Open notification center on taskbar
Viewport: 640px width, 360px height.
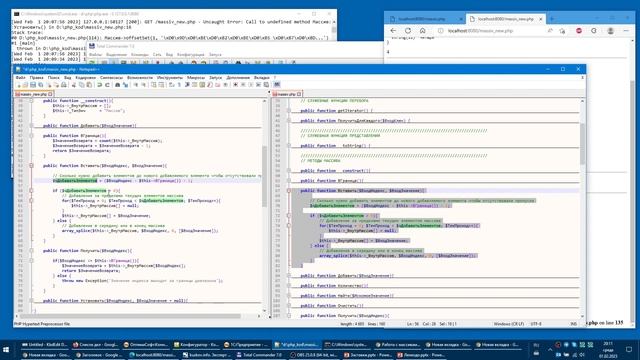click(x=629, y=350)
